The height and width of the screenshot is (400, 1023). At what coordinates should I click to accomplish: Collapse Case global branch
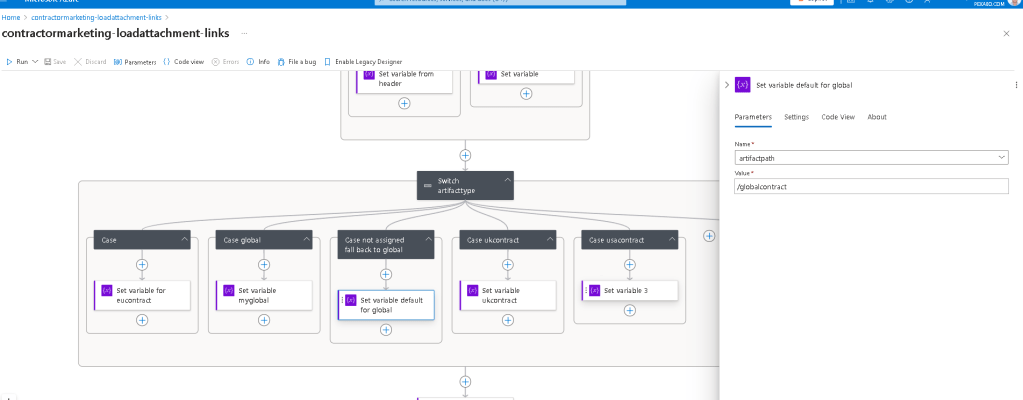tap(307, 239)
